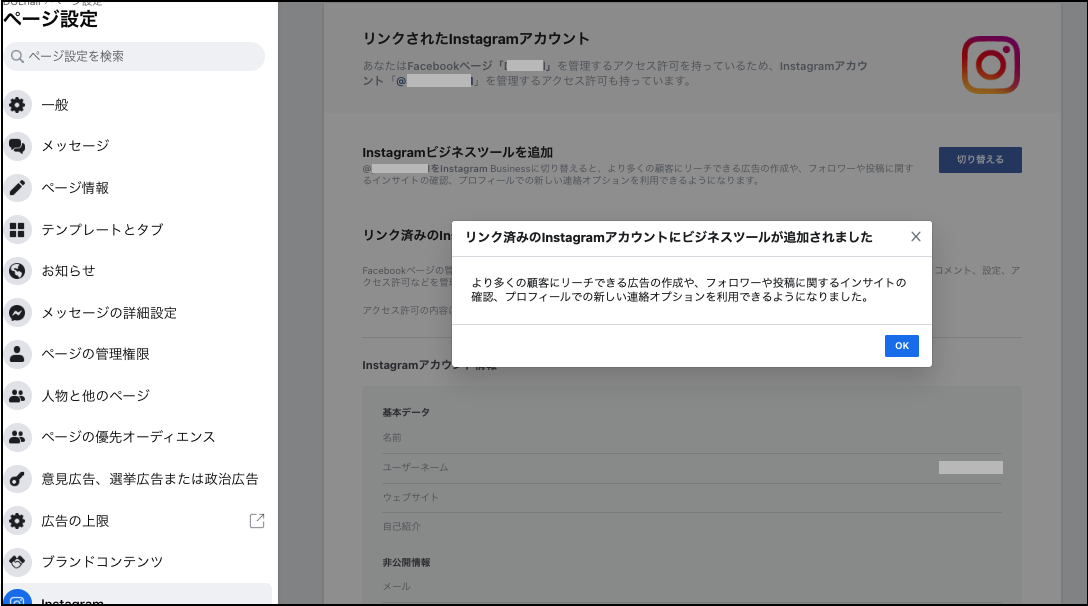Click the pencil icon beside ページ情報

pyautogui.click(x=17, y=187)
